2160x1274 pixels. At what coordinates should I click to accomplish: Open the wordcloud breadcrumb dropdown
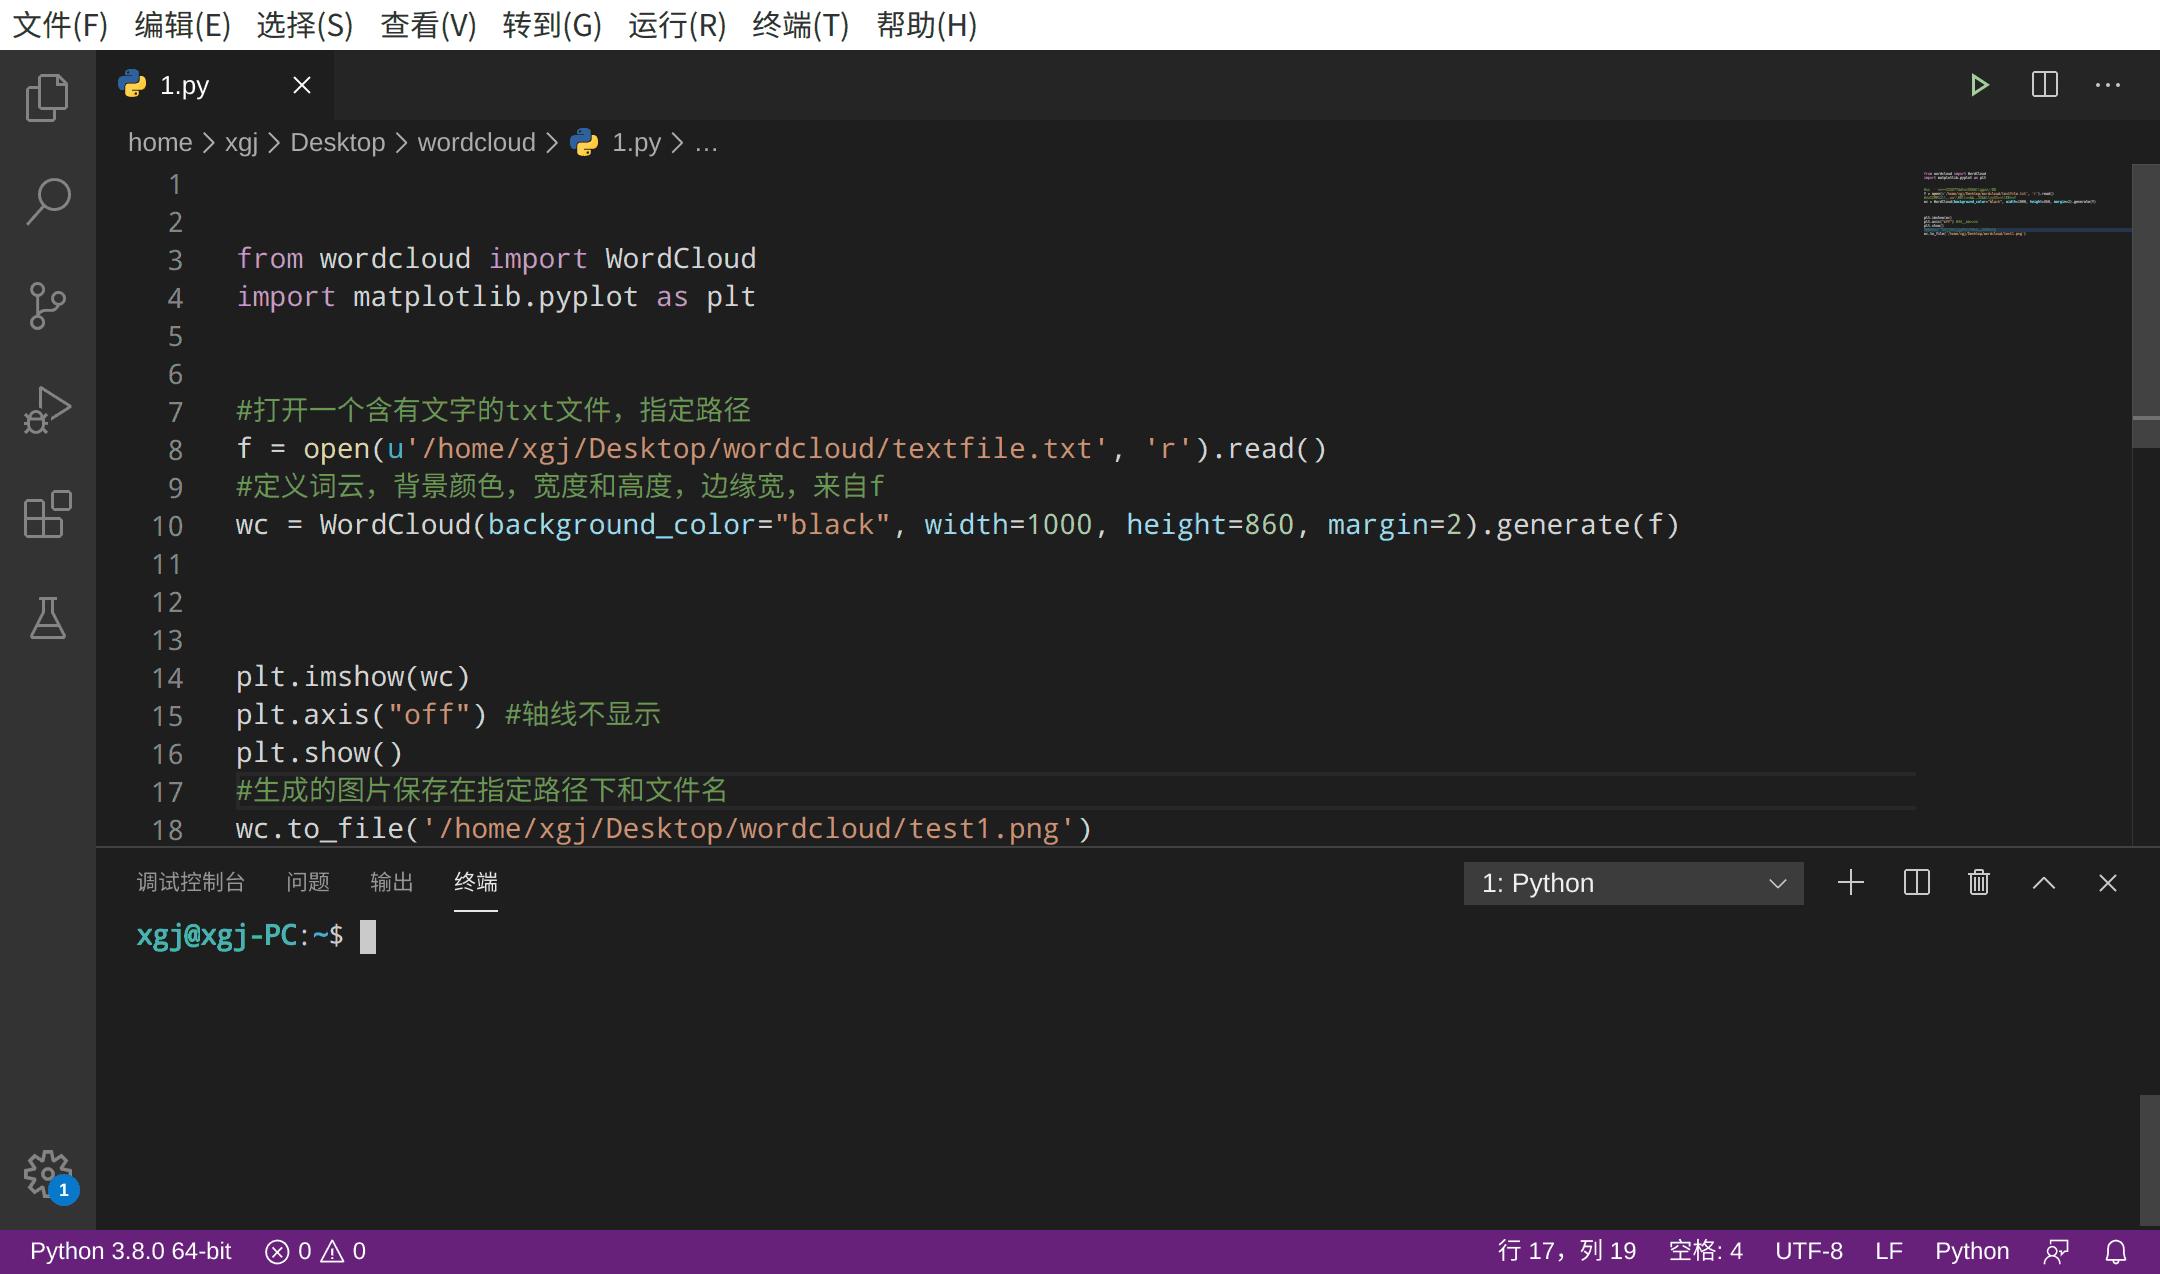coord(477,142)
